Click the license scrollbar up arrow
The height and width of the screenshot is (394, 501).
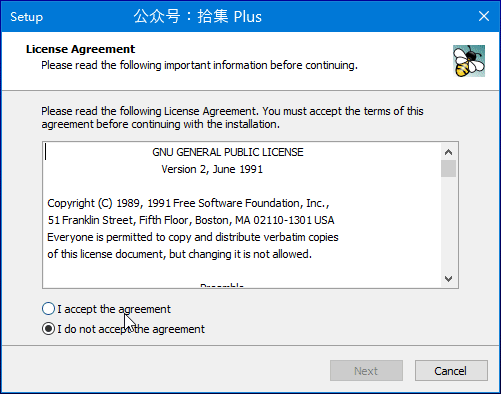tap(449, 152)
